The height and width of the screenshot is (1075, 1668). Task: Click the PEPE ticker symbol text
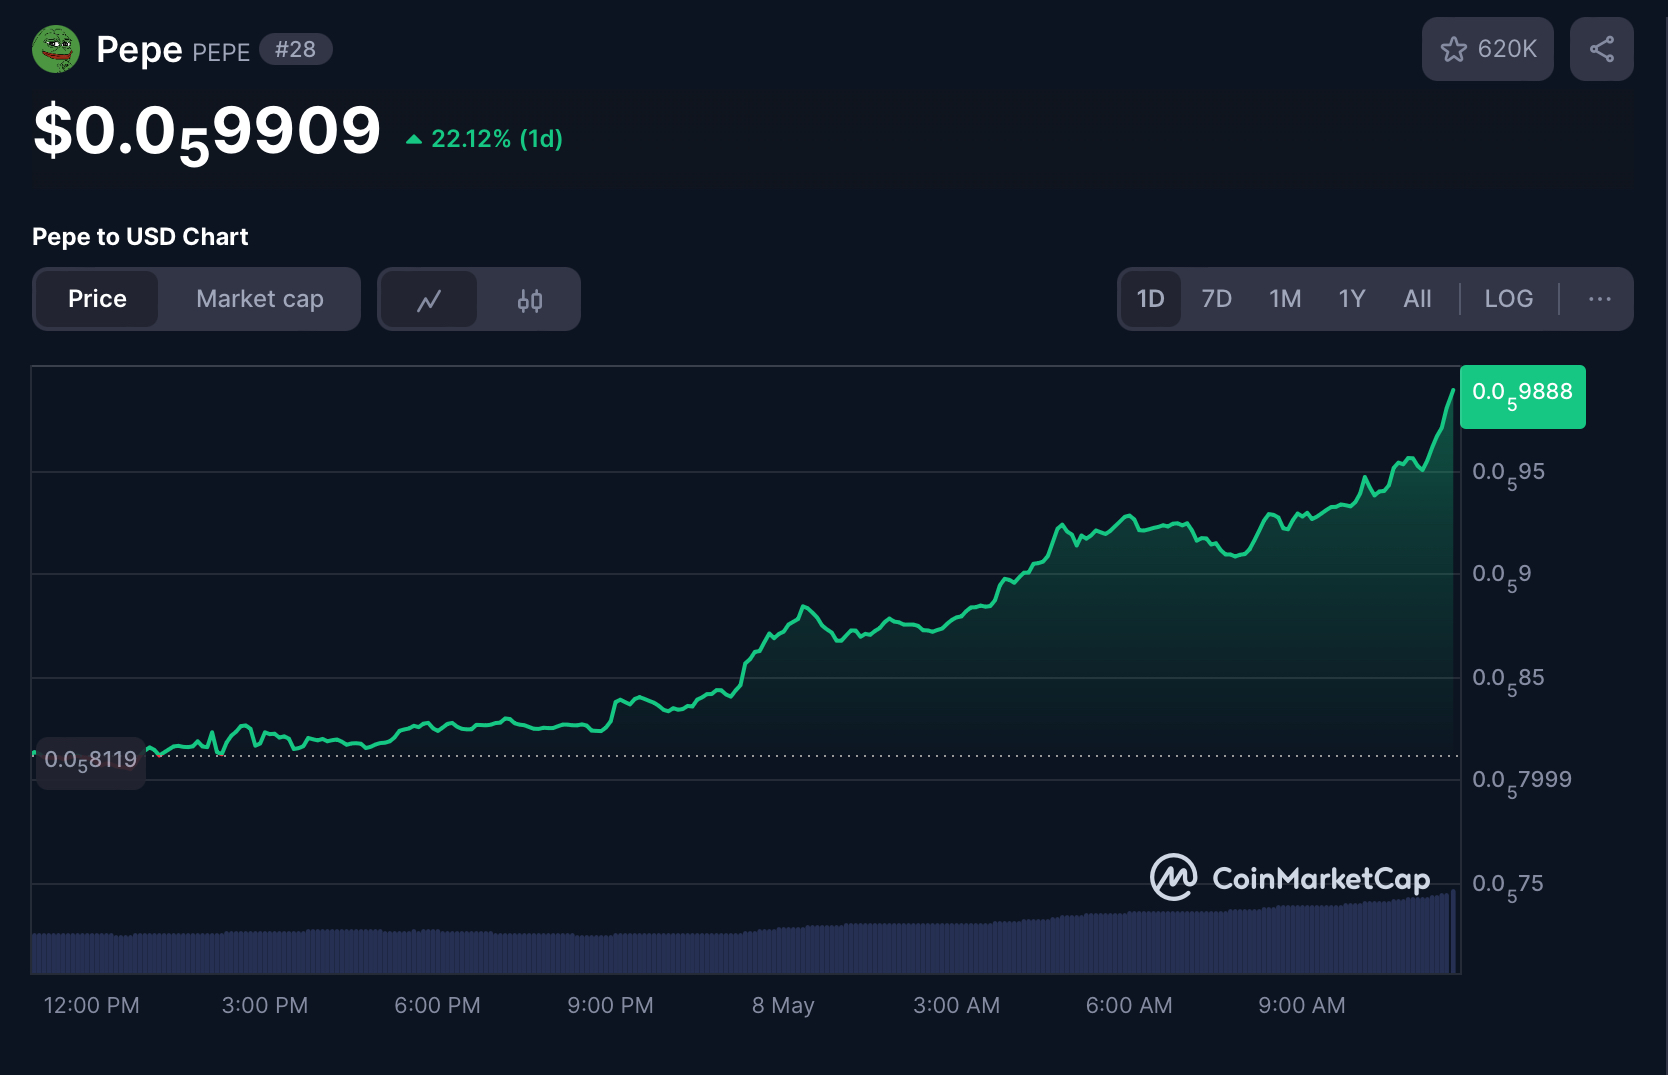[221, 52]
